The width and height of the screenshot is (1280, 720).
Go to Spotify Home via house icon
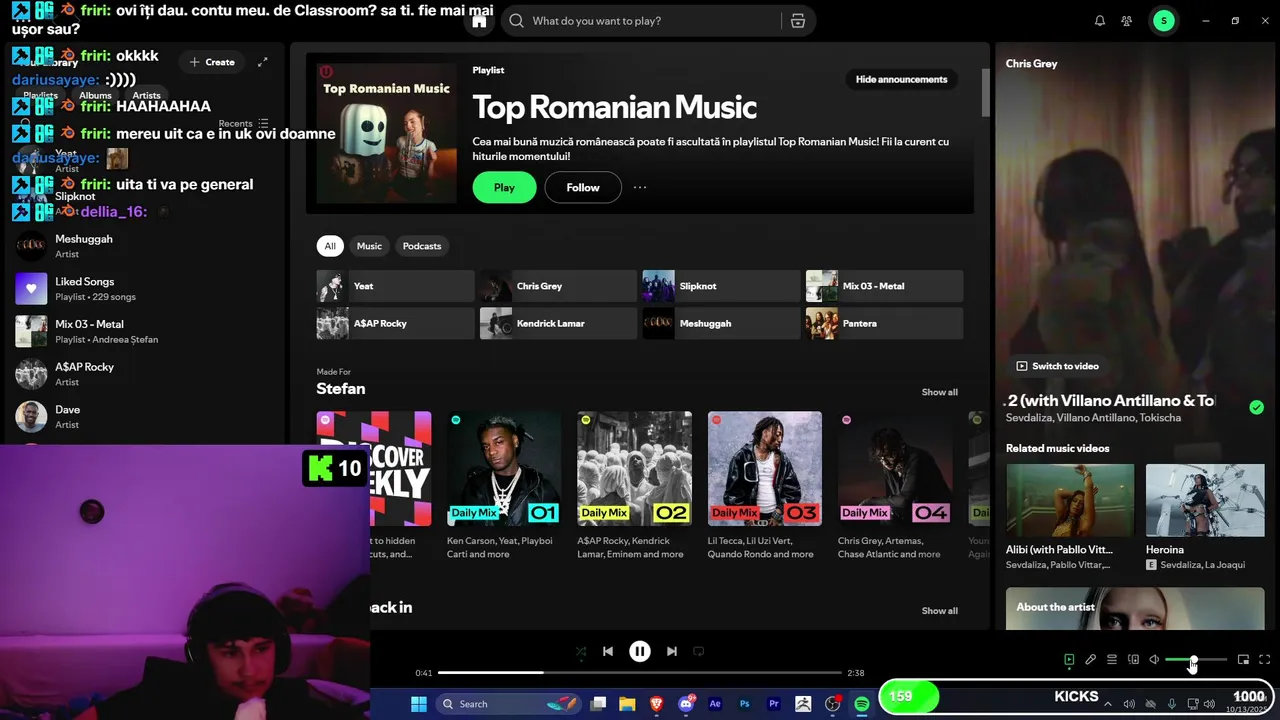click(480, 21)
